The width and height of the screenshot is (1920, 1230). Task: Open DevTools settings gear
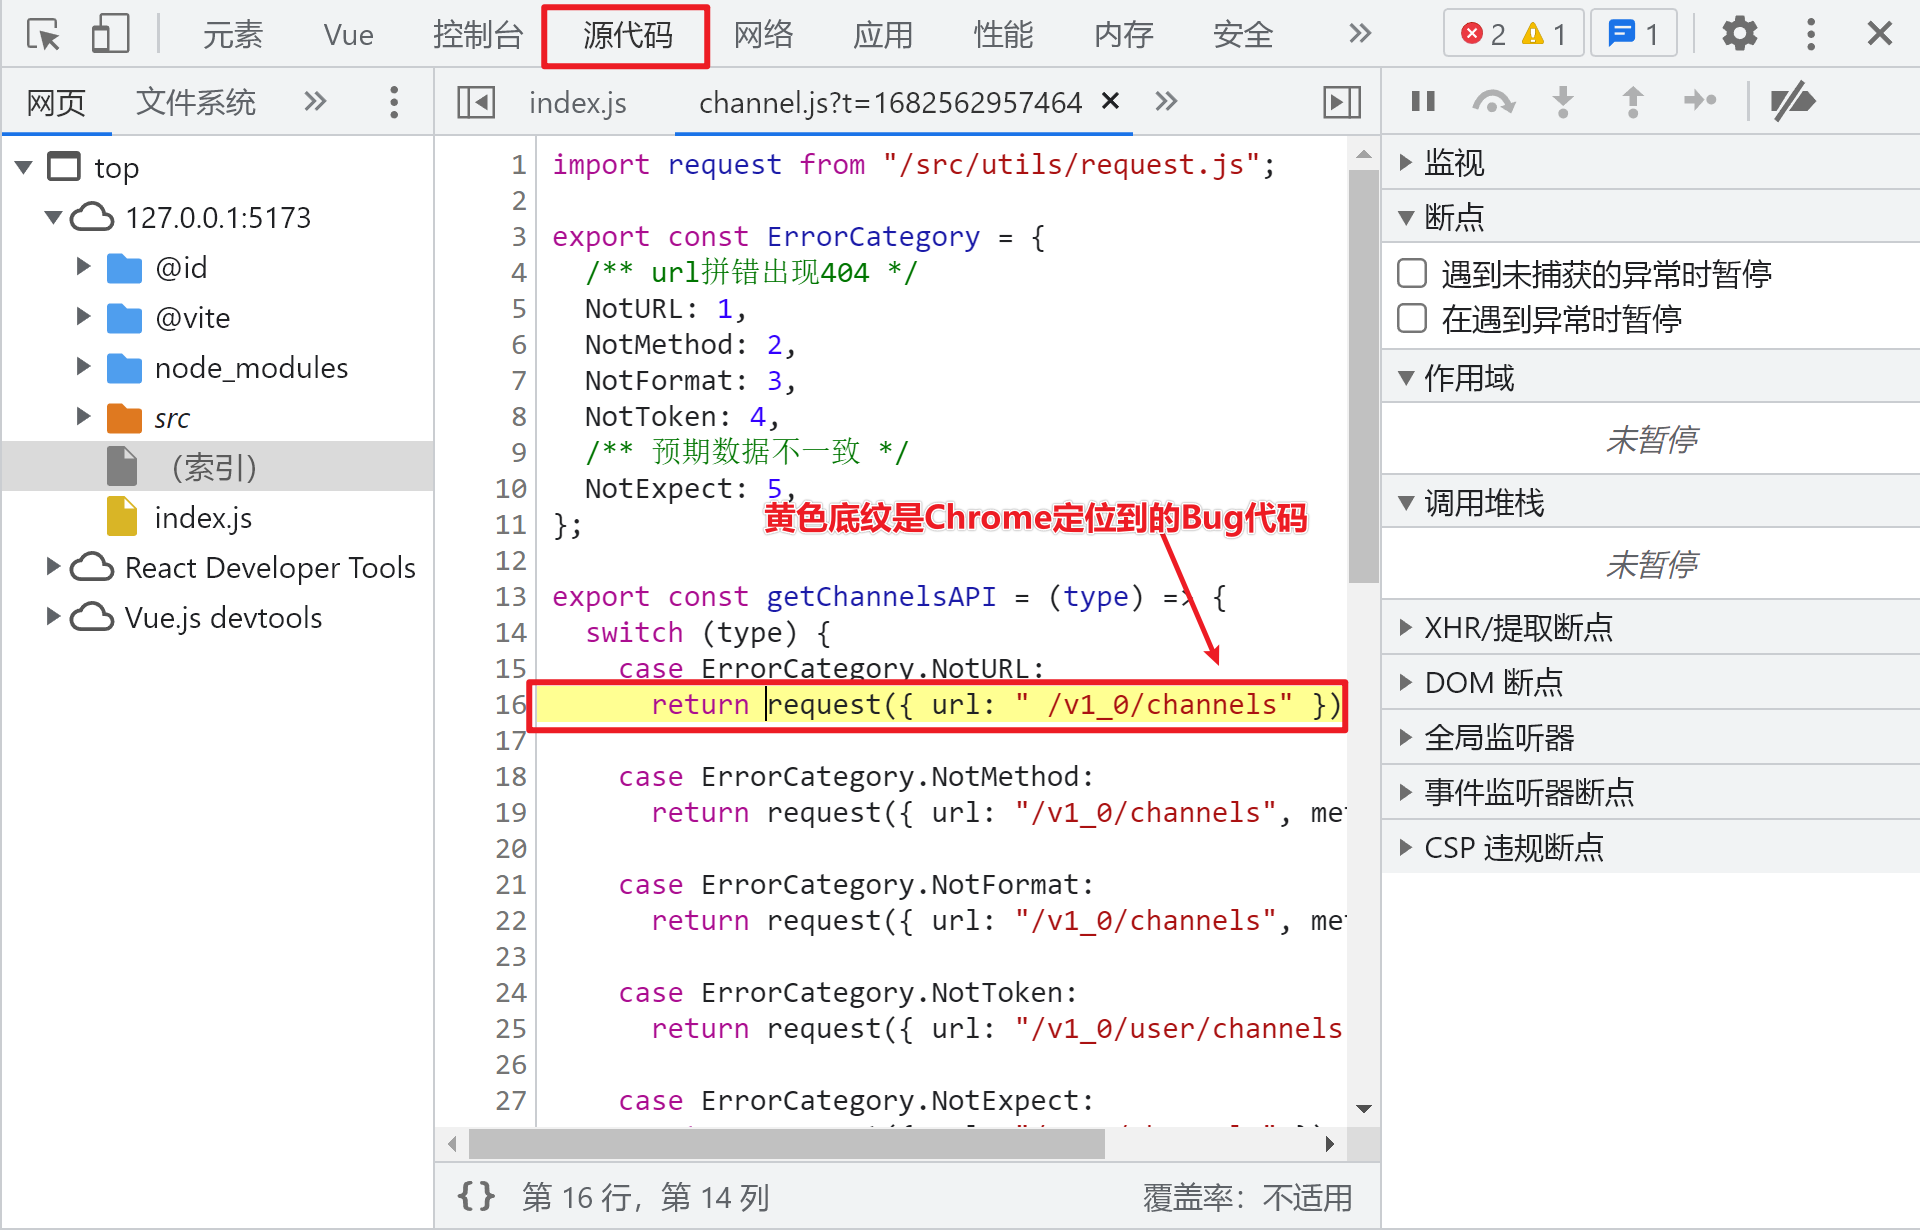click(x=1739, y=34)
